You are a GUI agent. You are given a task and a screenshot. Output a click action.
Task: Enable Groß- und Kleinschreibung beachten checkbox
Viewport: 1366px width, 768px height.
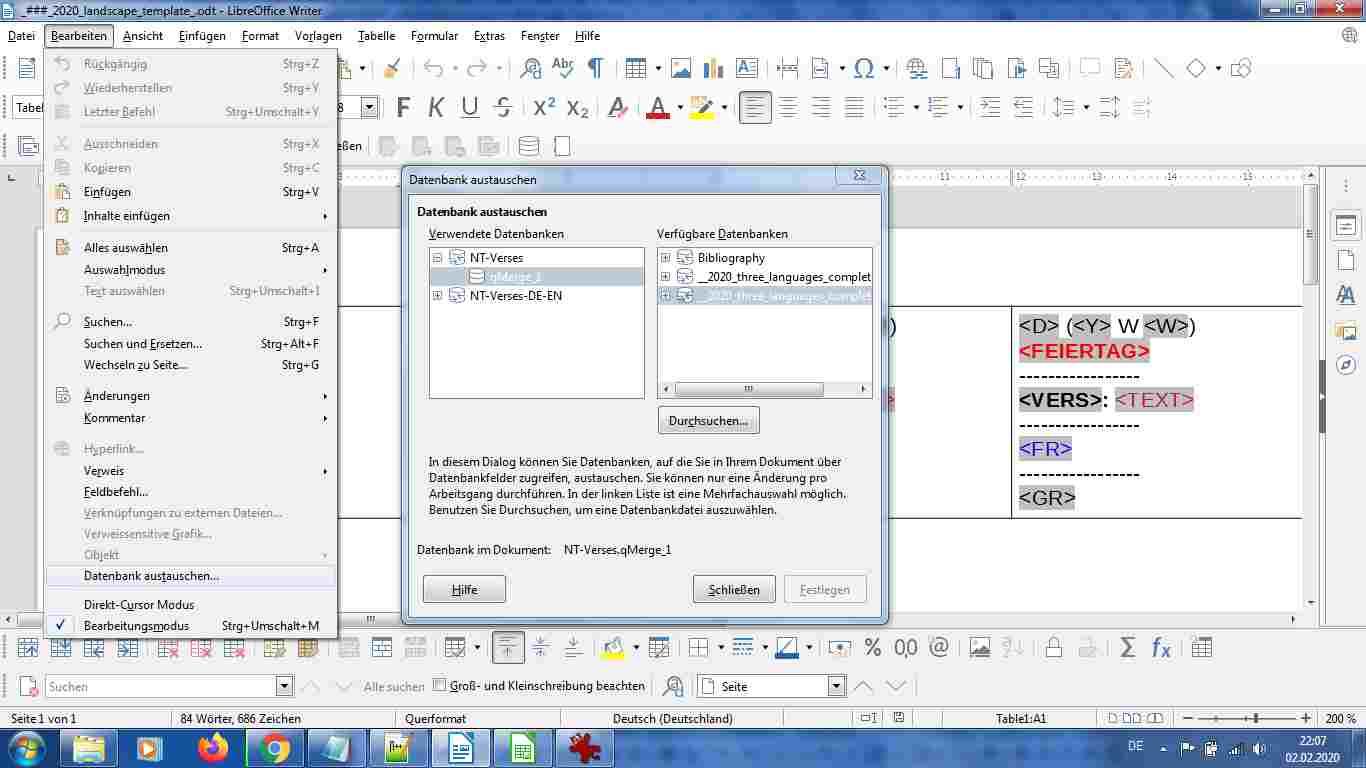pos(439,686)
